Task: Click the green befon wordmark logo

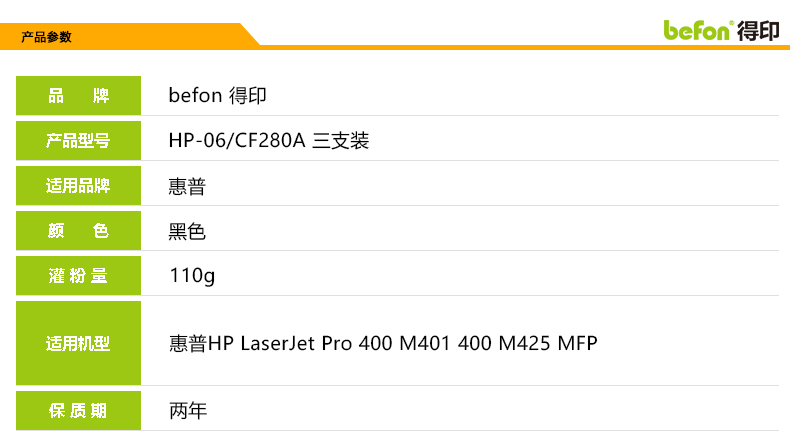Action: (x=698, y=29)
